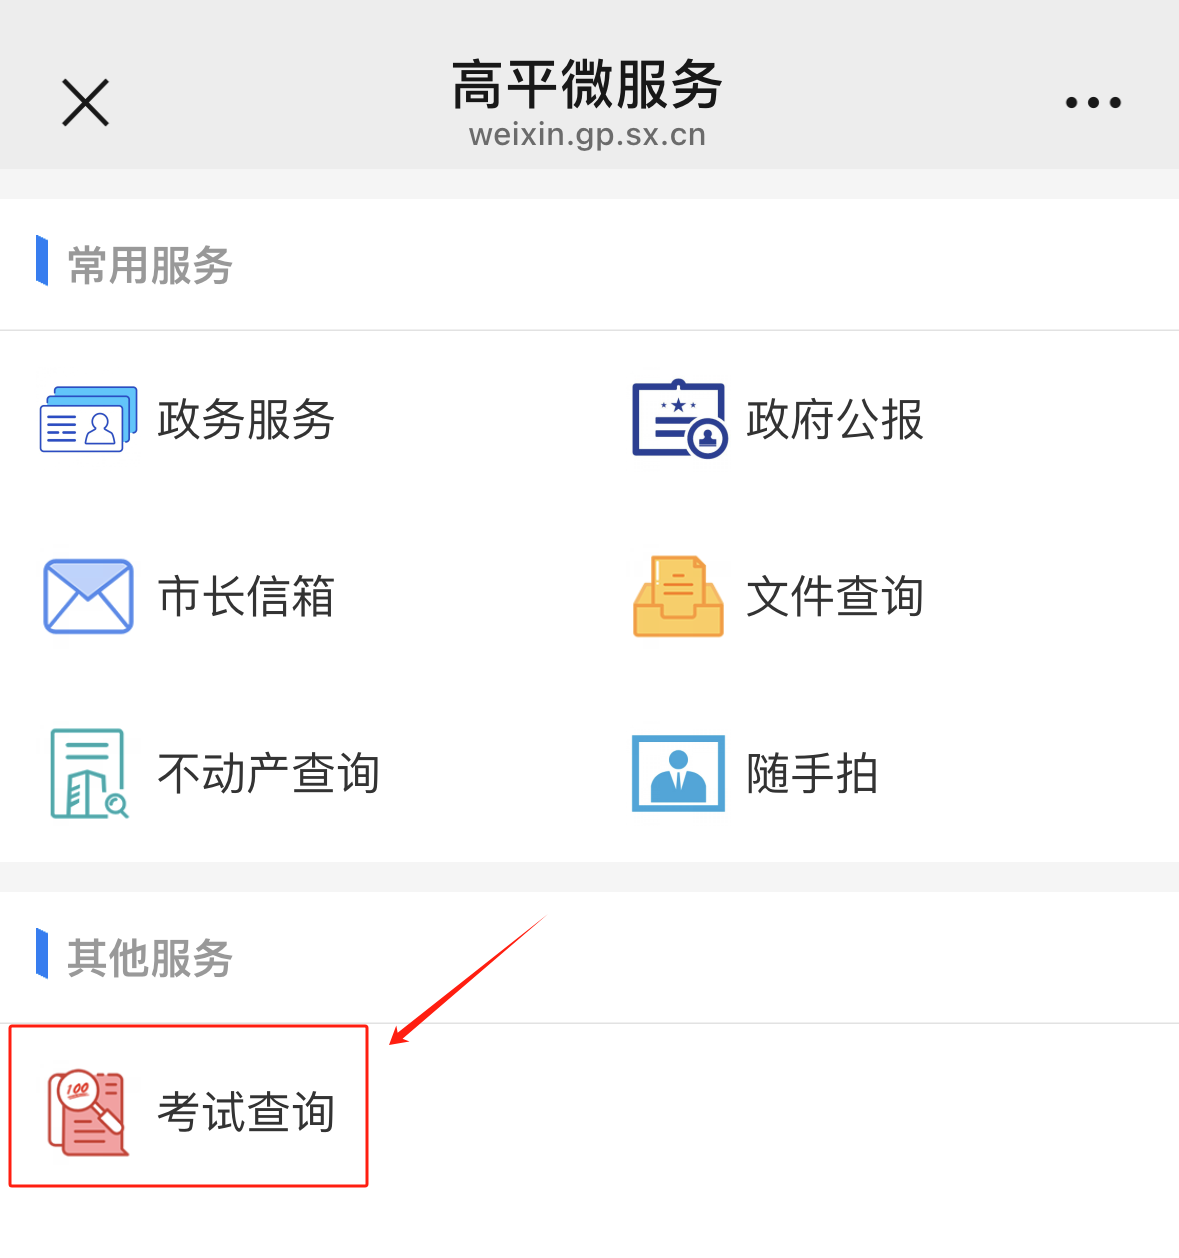Tap the 随手拍 text entry
The height and width of the screenshot is (1258, 1179).
point(813,773)
